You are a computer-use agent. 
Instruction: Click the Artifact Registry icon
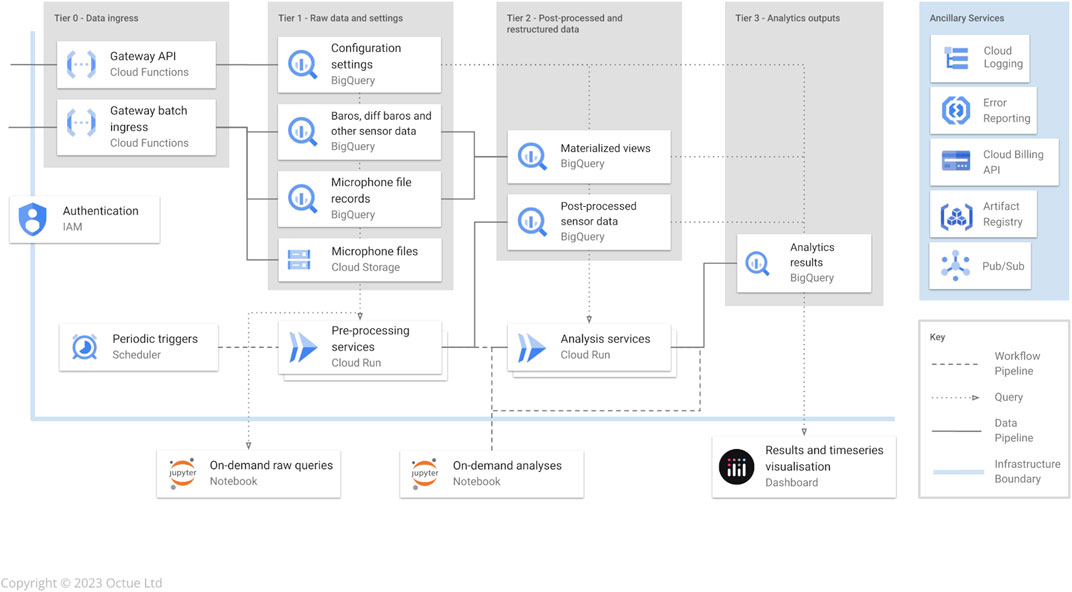[x=956, y=216]
